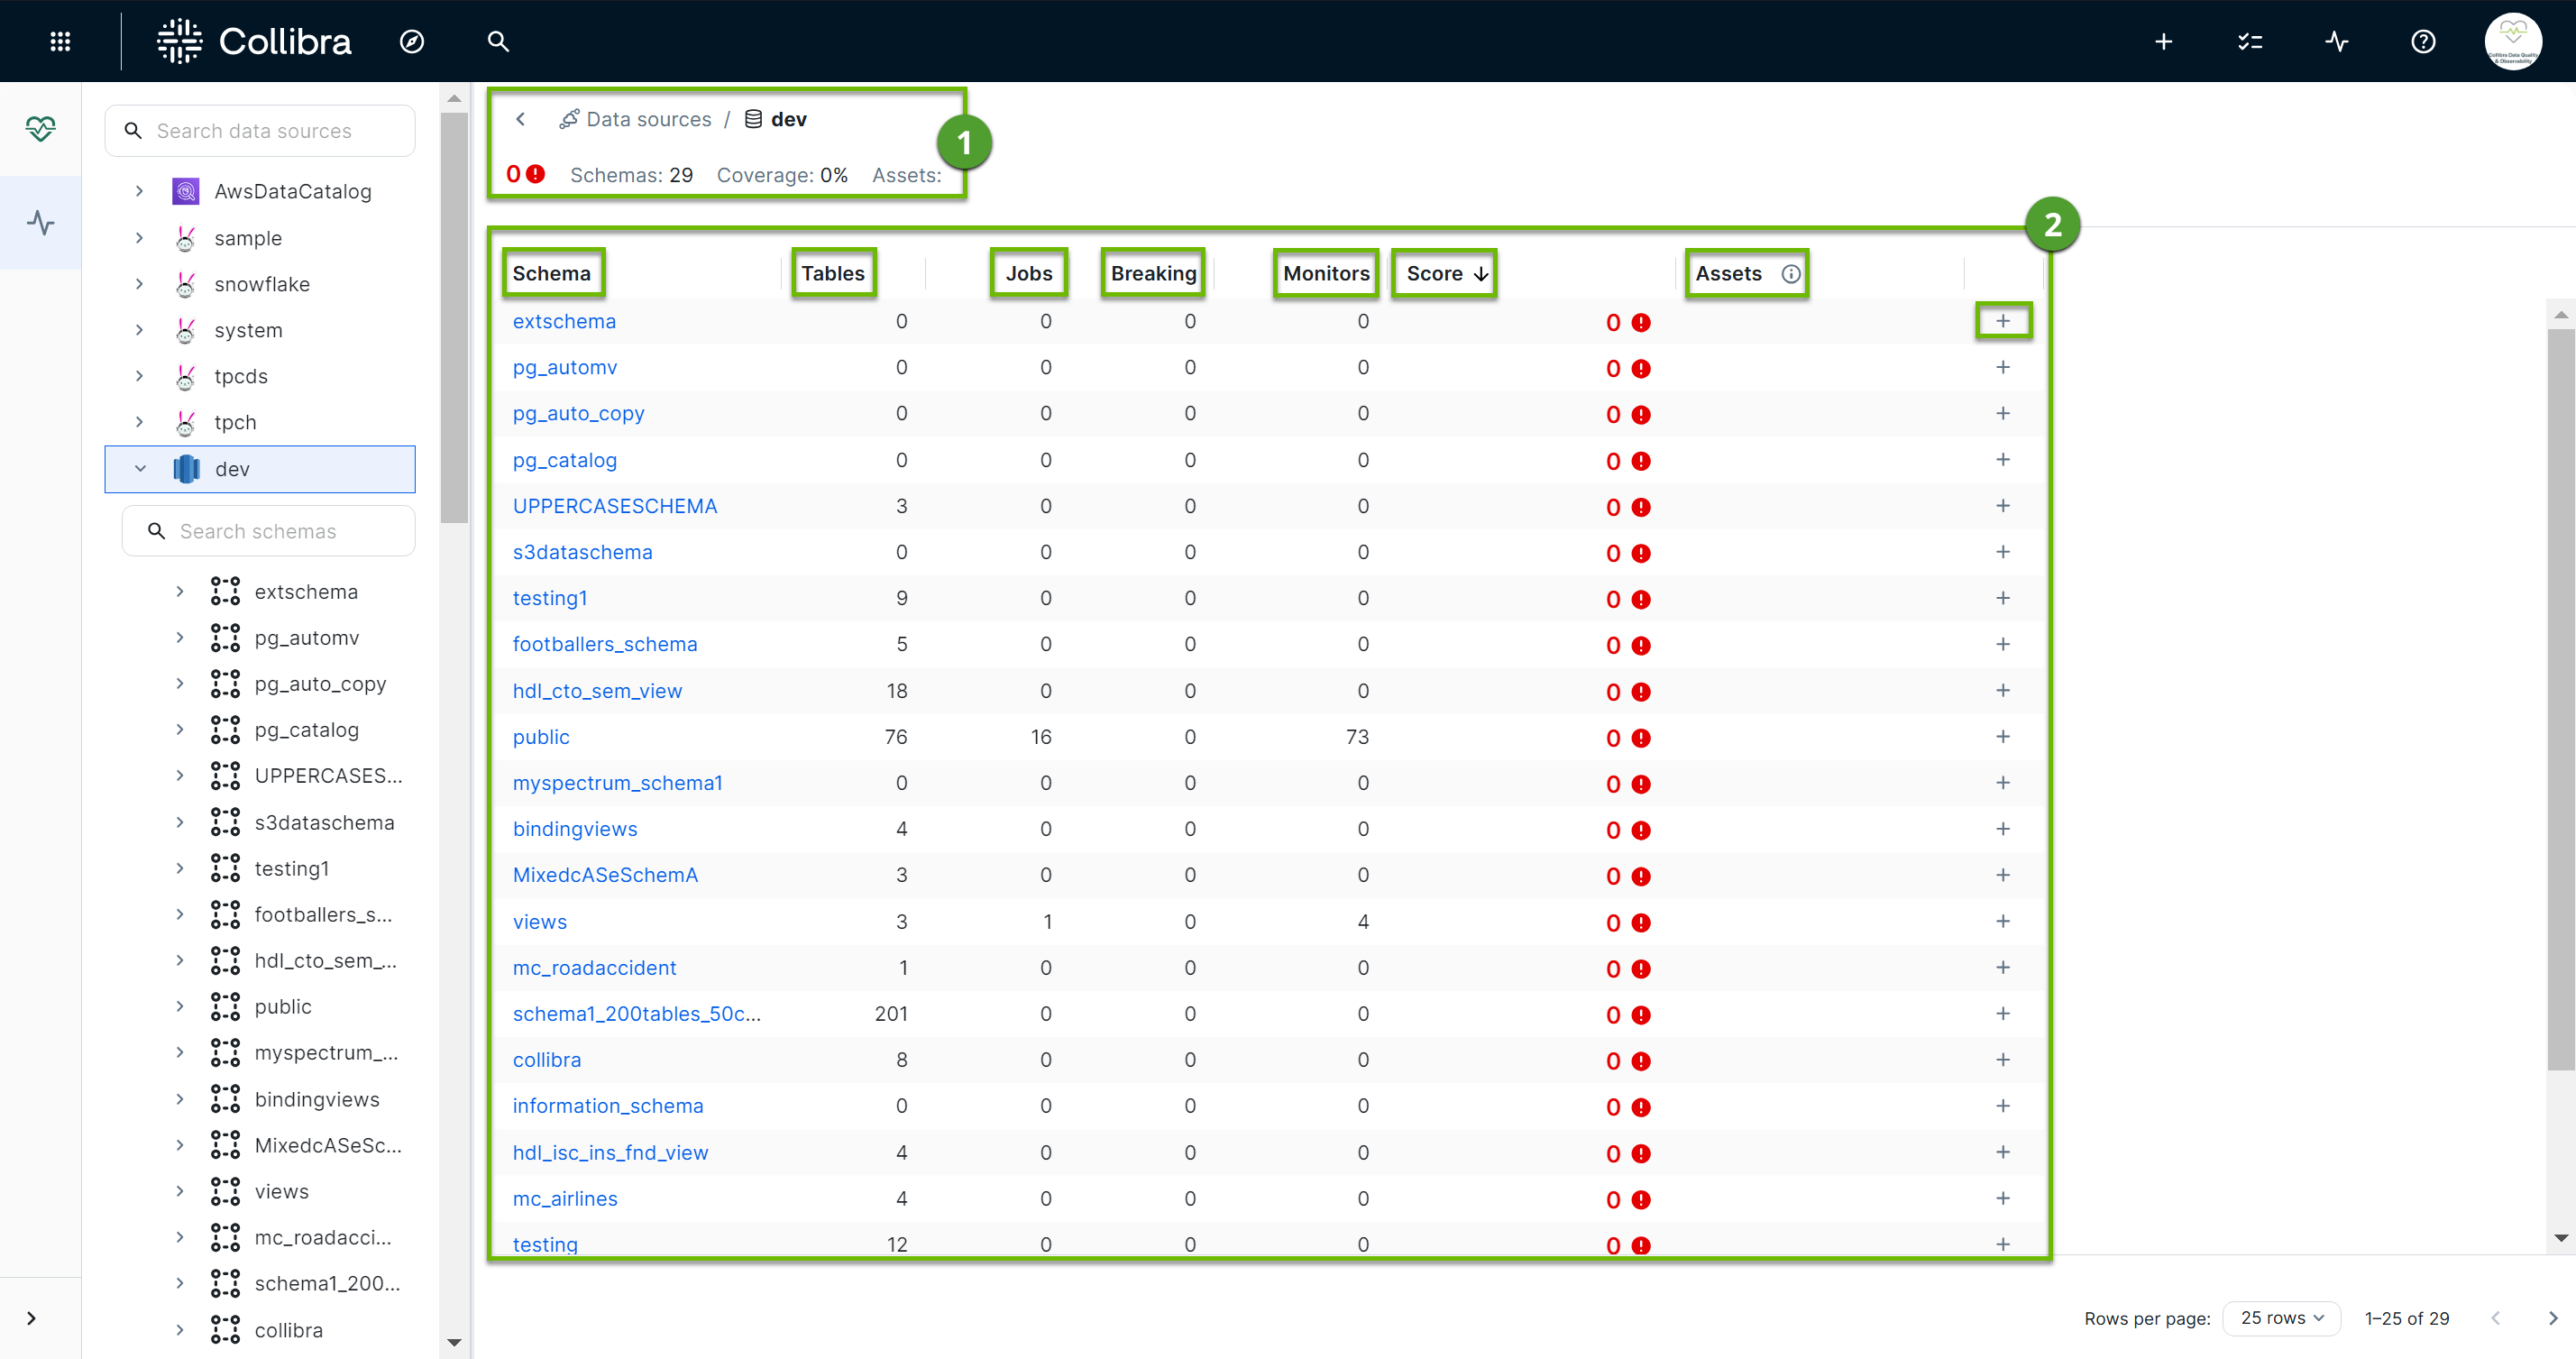
Task: Open the checklist tasks icon in top bar
Action: 2251,41
